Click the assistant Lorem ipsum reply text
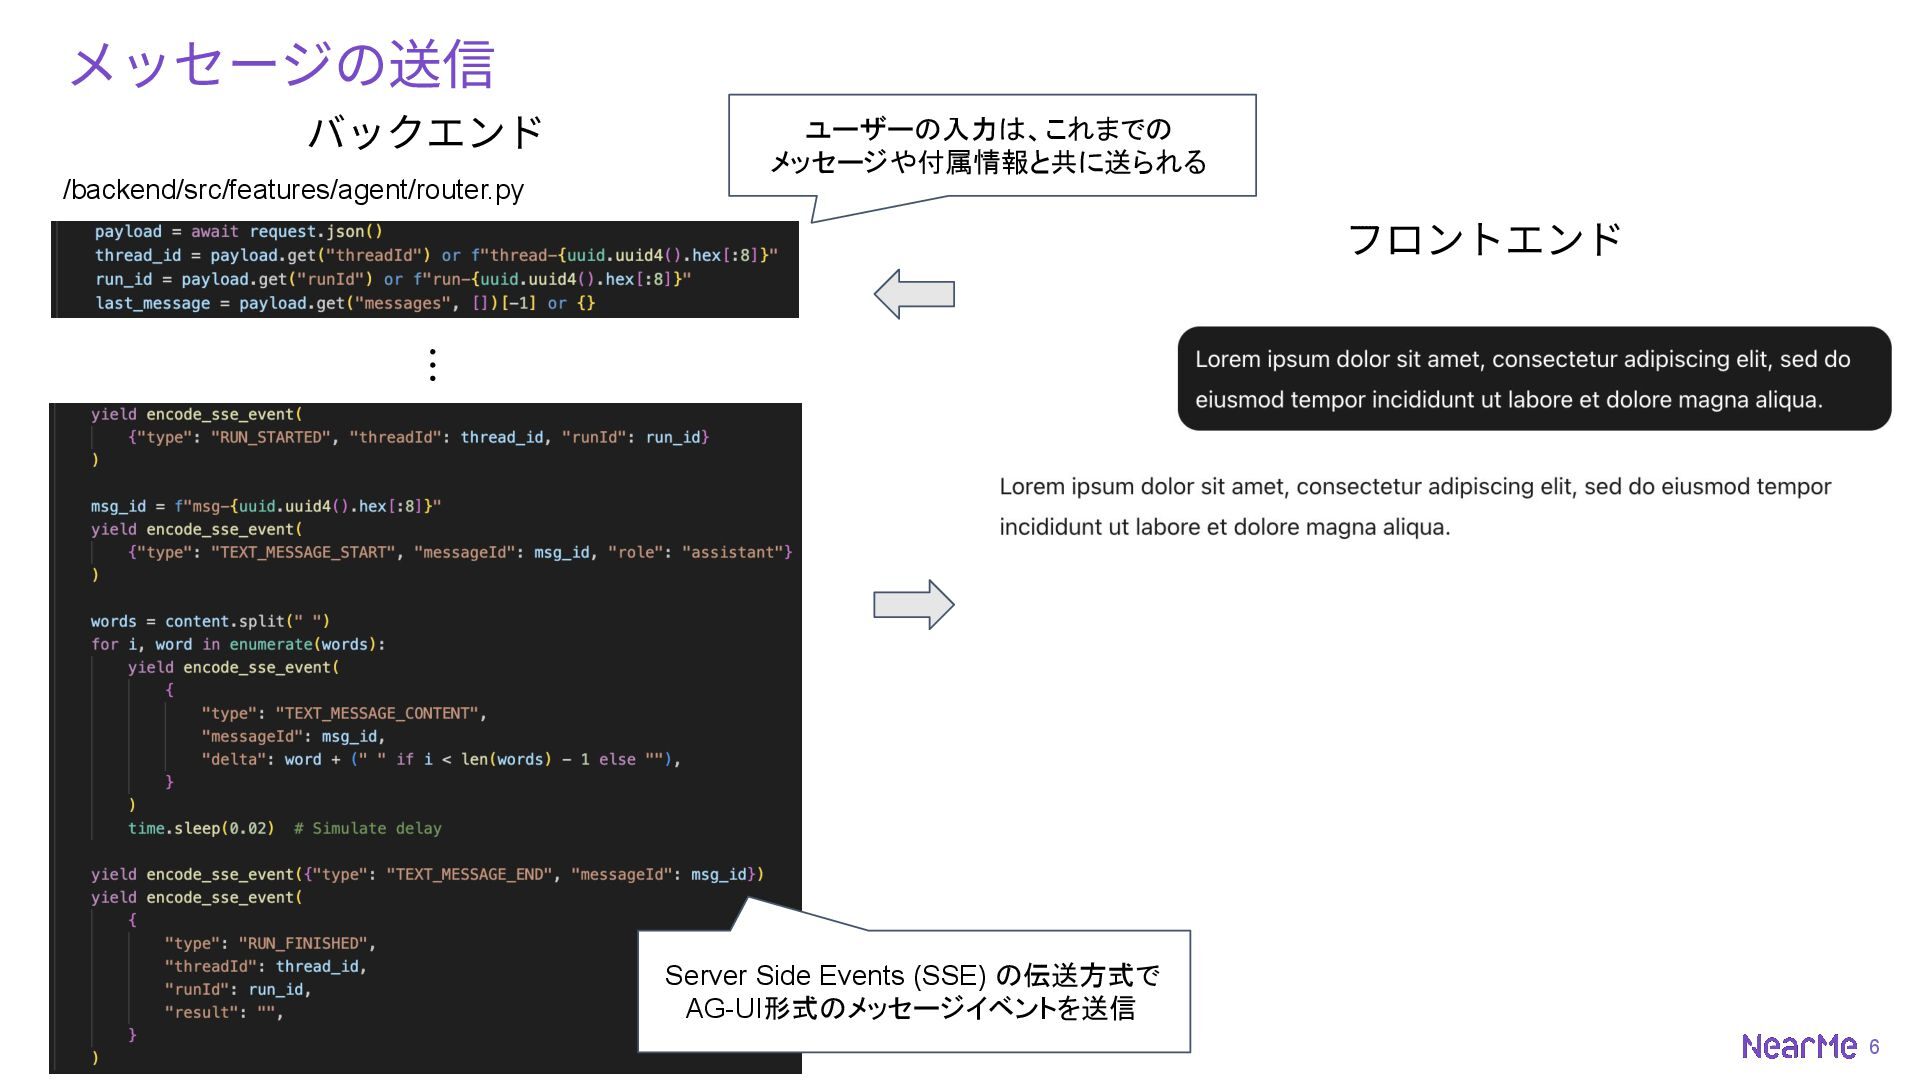 [x=1414, y=506]
